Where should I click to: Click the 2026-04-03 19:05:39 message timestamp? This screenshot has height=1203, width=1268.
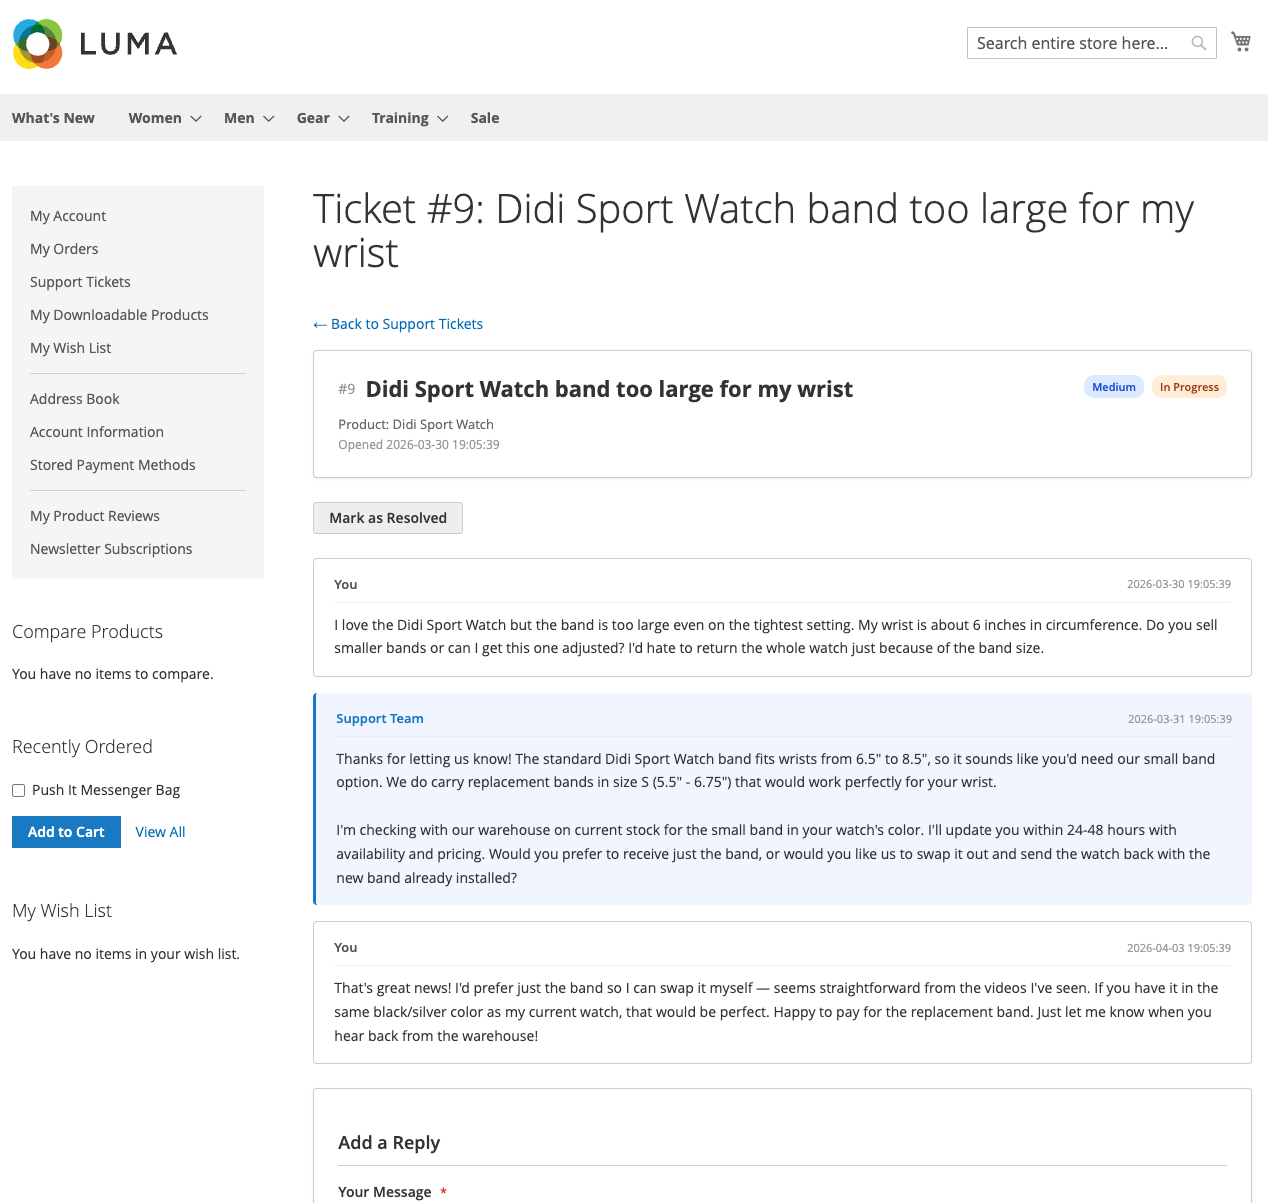pos(1179,948)
